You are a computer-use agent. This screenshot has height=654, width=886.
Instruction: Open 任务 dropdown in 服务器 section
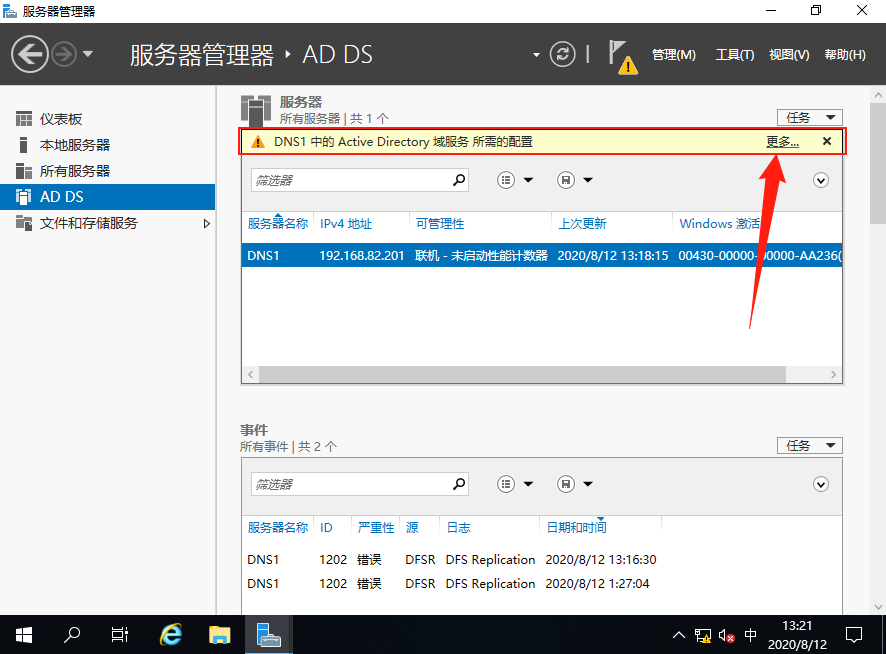point(810,118)
